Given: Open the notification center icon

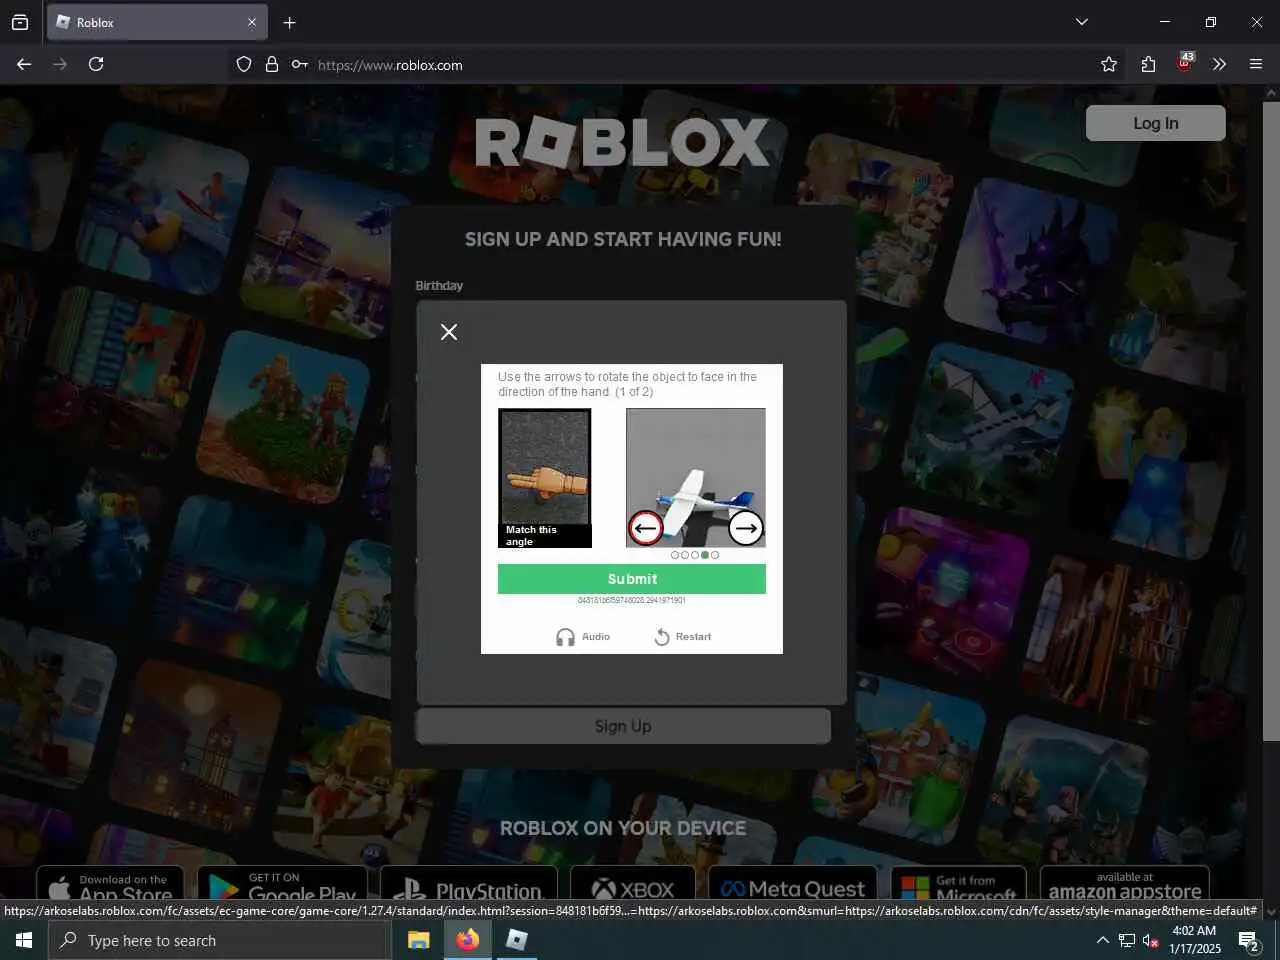Looking at the screenshot, I should point(1249,940).
